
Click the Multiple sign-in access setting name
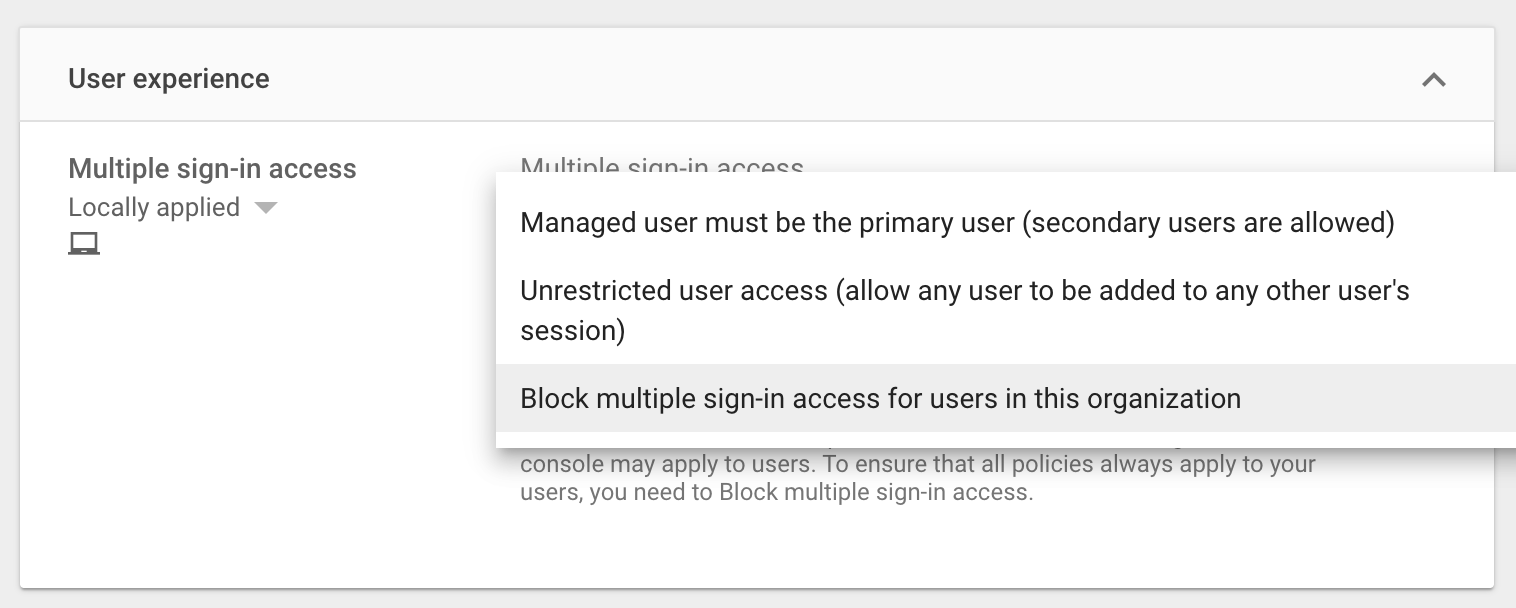pos(212,169)
